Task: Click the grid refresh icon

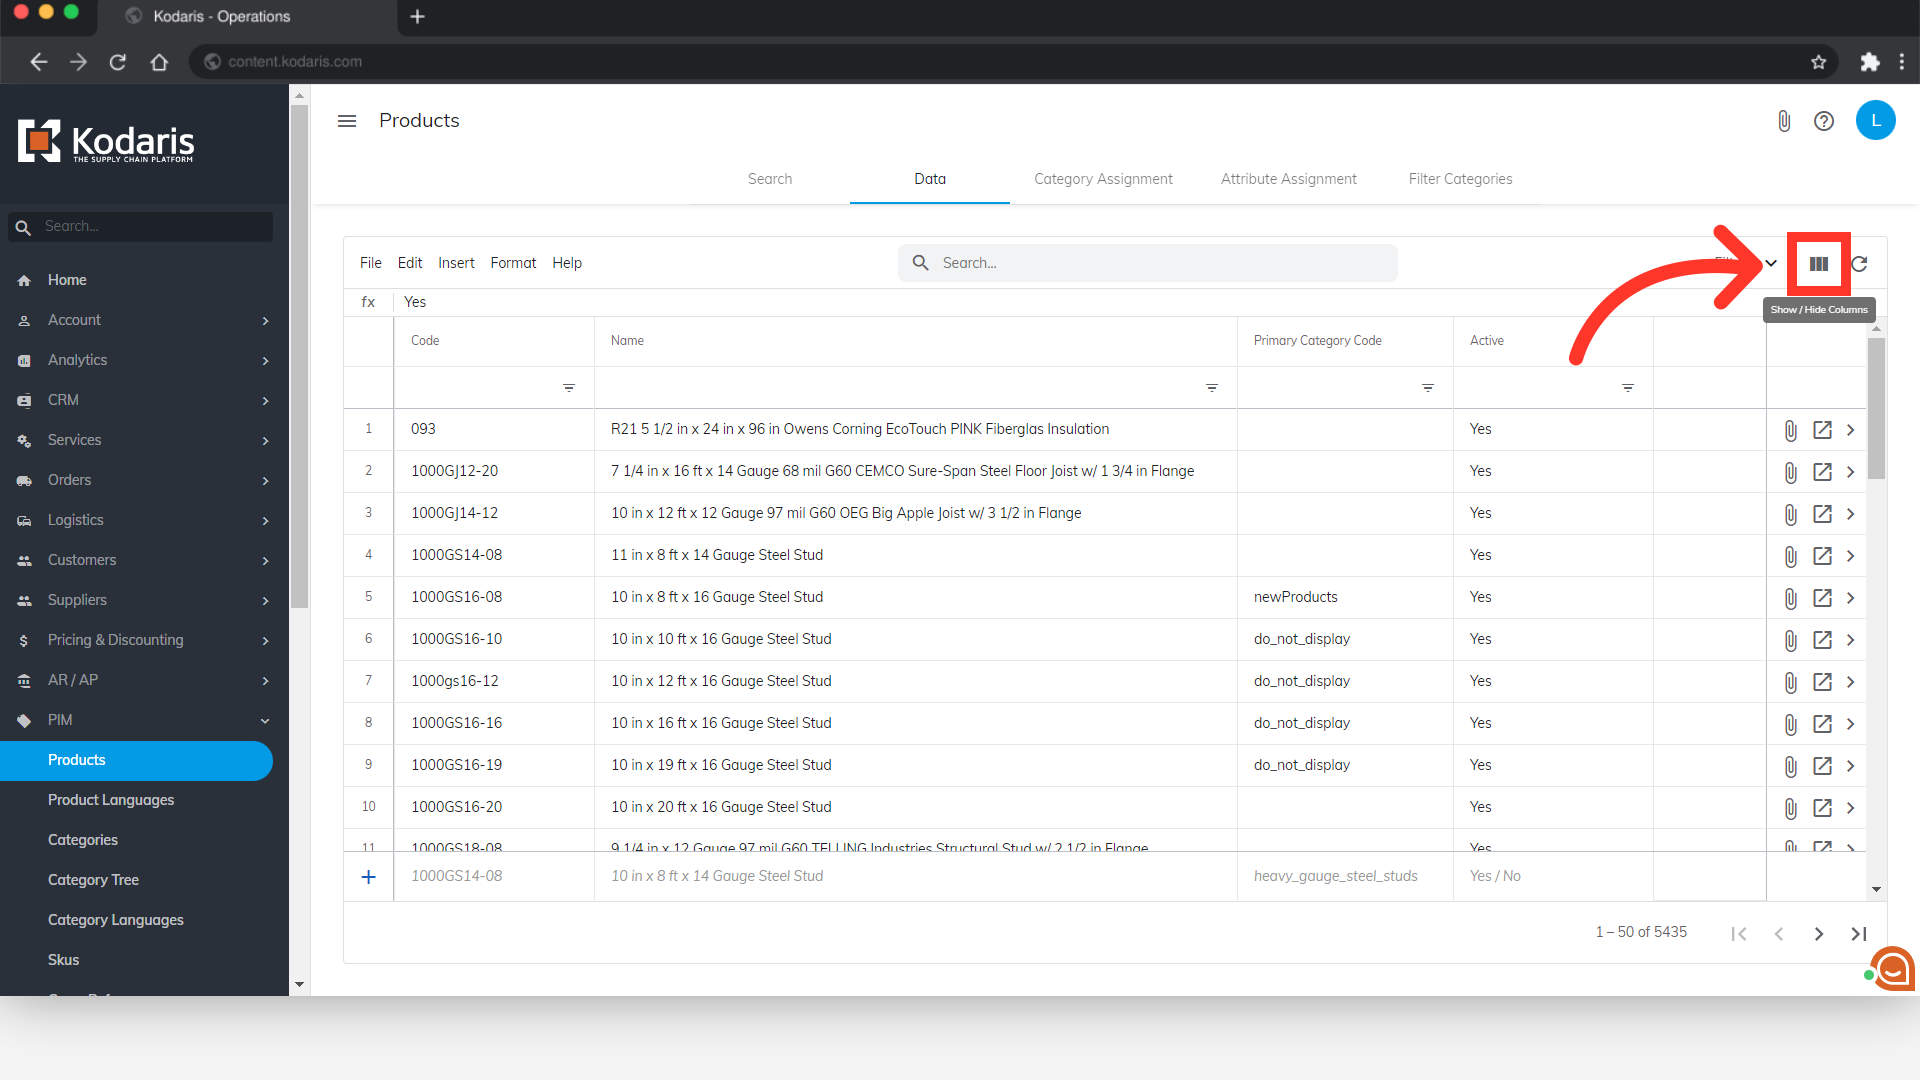Action: pos(1859,264)
